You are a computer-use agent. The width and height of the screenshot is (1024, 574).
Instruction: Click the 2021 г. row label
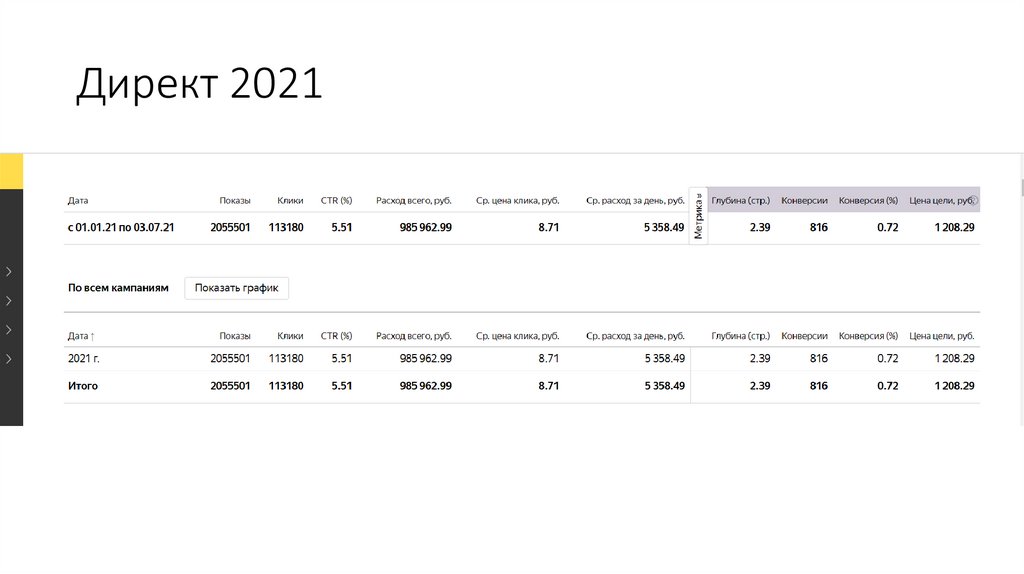[84, 359]
